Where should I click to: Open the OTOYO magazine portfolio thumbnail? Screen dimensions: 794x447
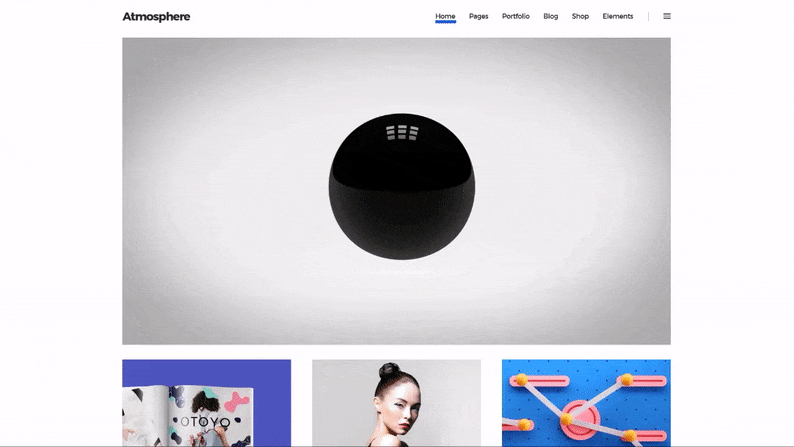coord(206,403)
